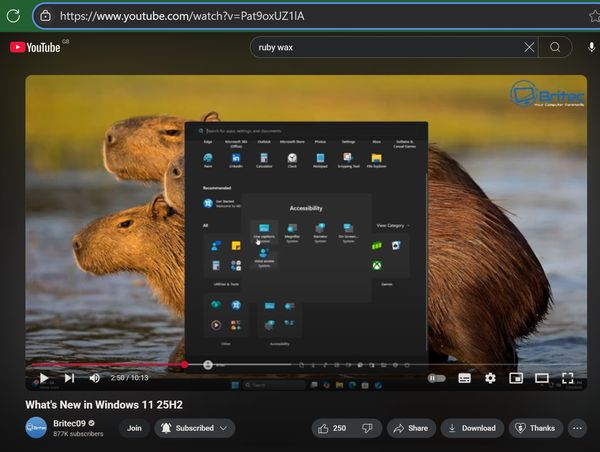The image size is (600, 452).
Task: Select the YouTube URL in the address bar
Action: (x=182, y=16)
